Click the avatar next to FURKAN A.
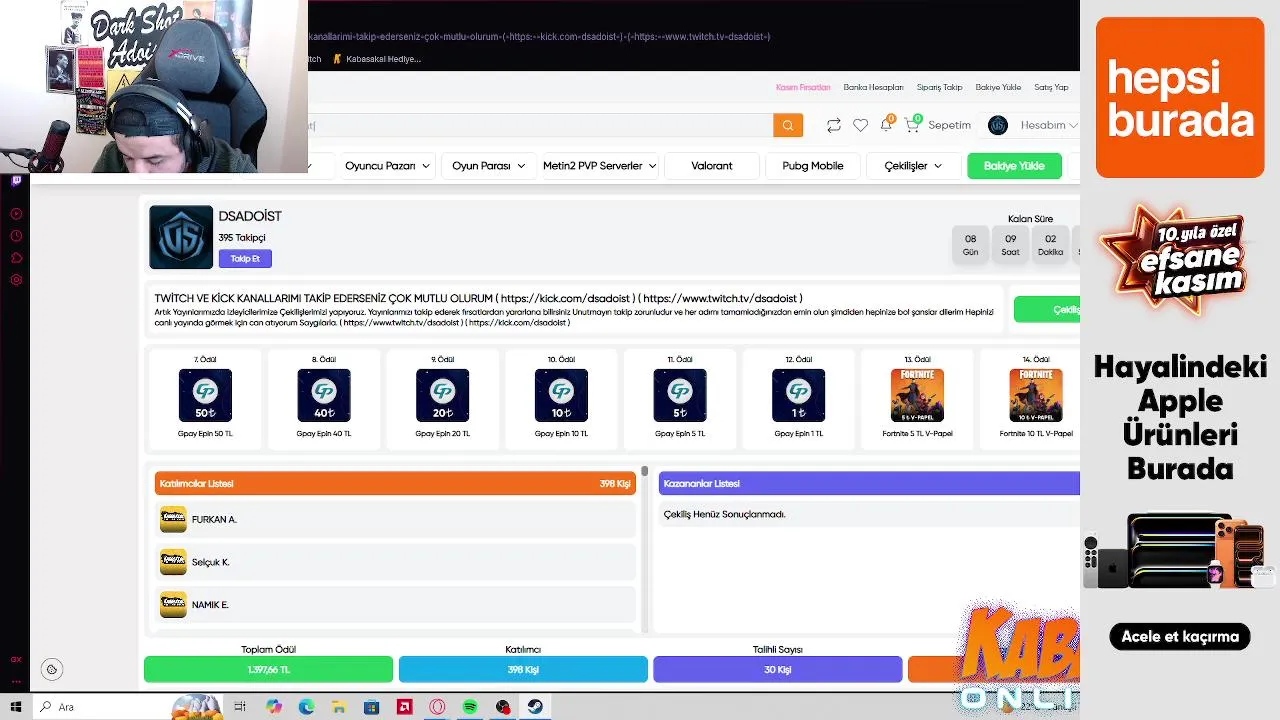 (173, 519)
